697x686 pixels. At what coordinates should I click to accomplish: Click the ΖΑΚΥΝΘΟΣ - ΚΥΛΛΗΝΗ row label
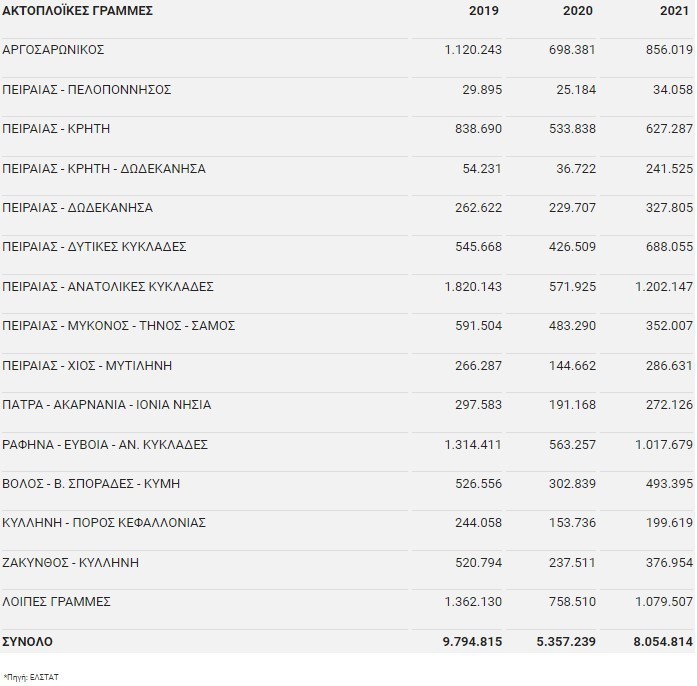point(70,563)
